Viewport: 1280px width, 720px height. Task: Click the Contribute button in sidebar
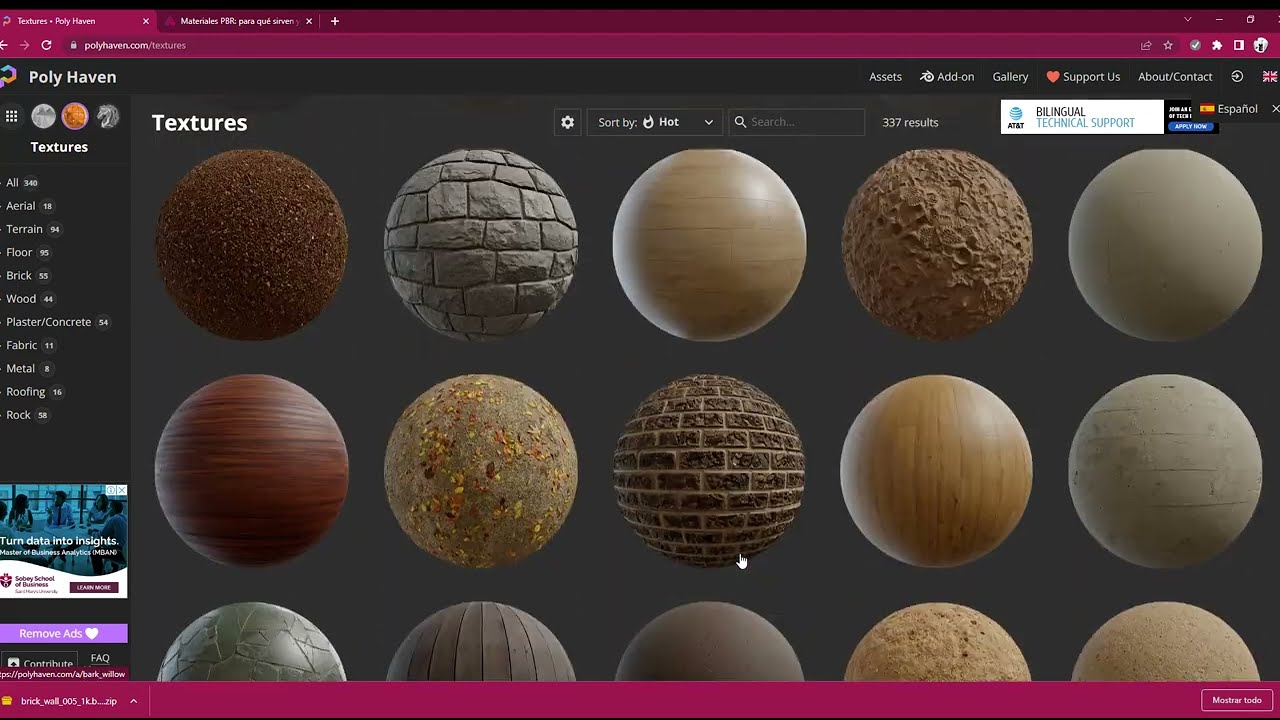tap(40, 663)
